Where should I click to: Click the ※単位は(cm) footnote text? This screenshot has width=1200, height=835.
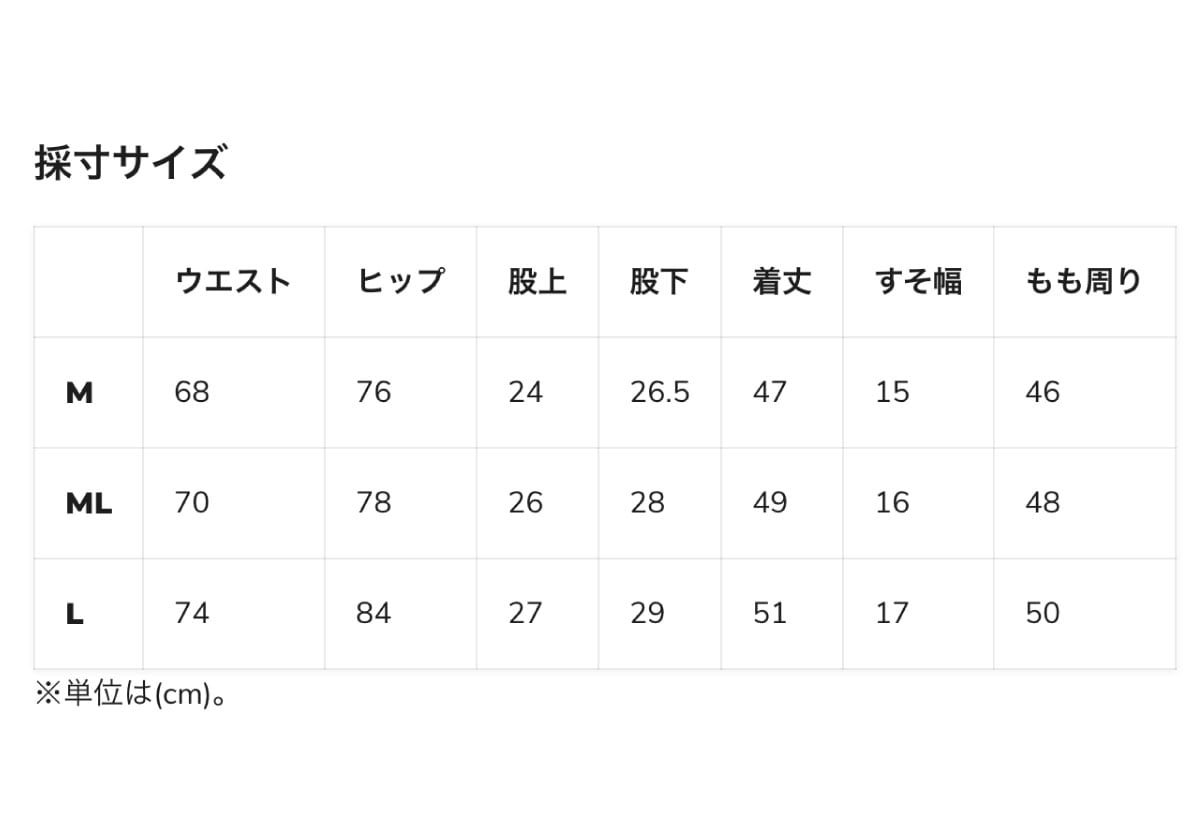tap(131, 694)
